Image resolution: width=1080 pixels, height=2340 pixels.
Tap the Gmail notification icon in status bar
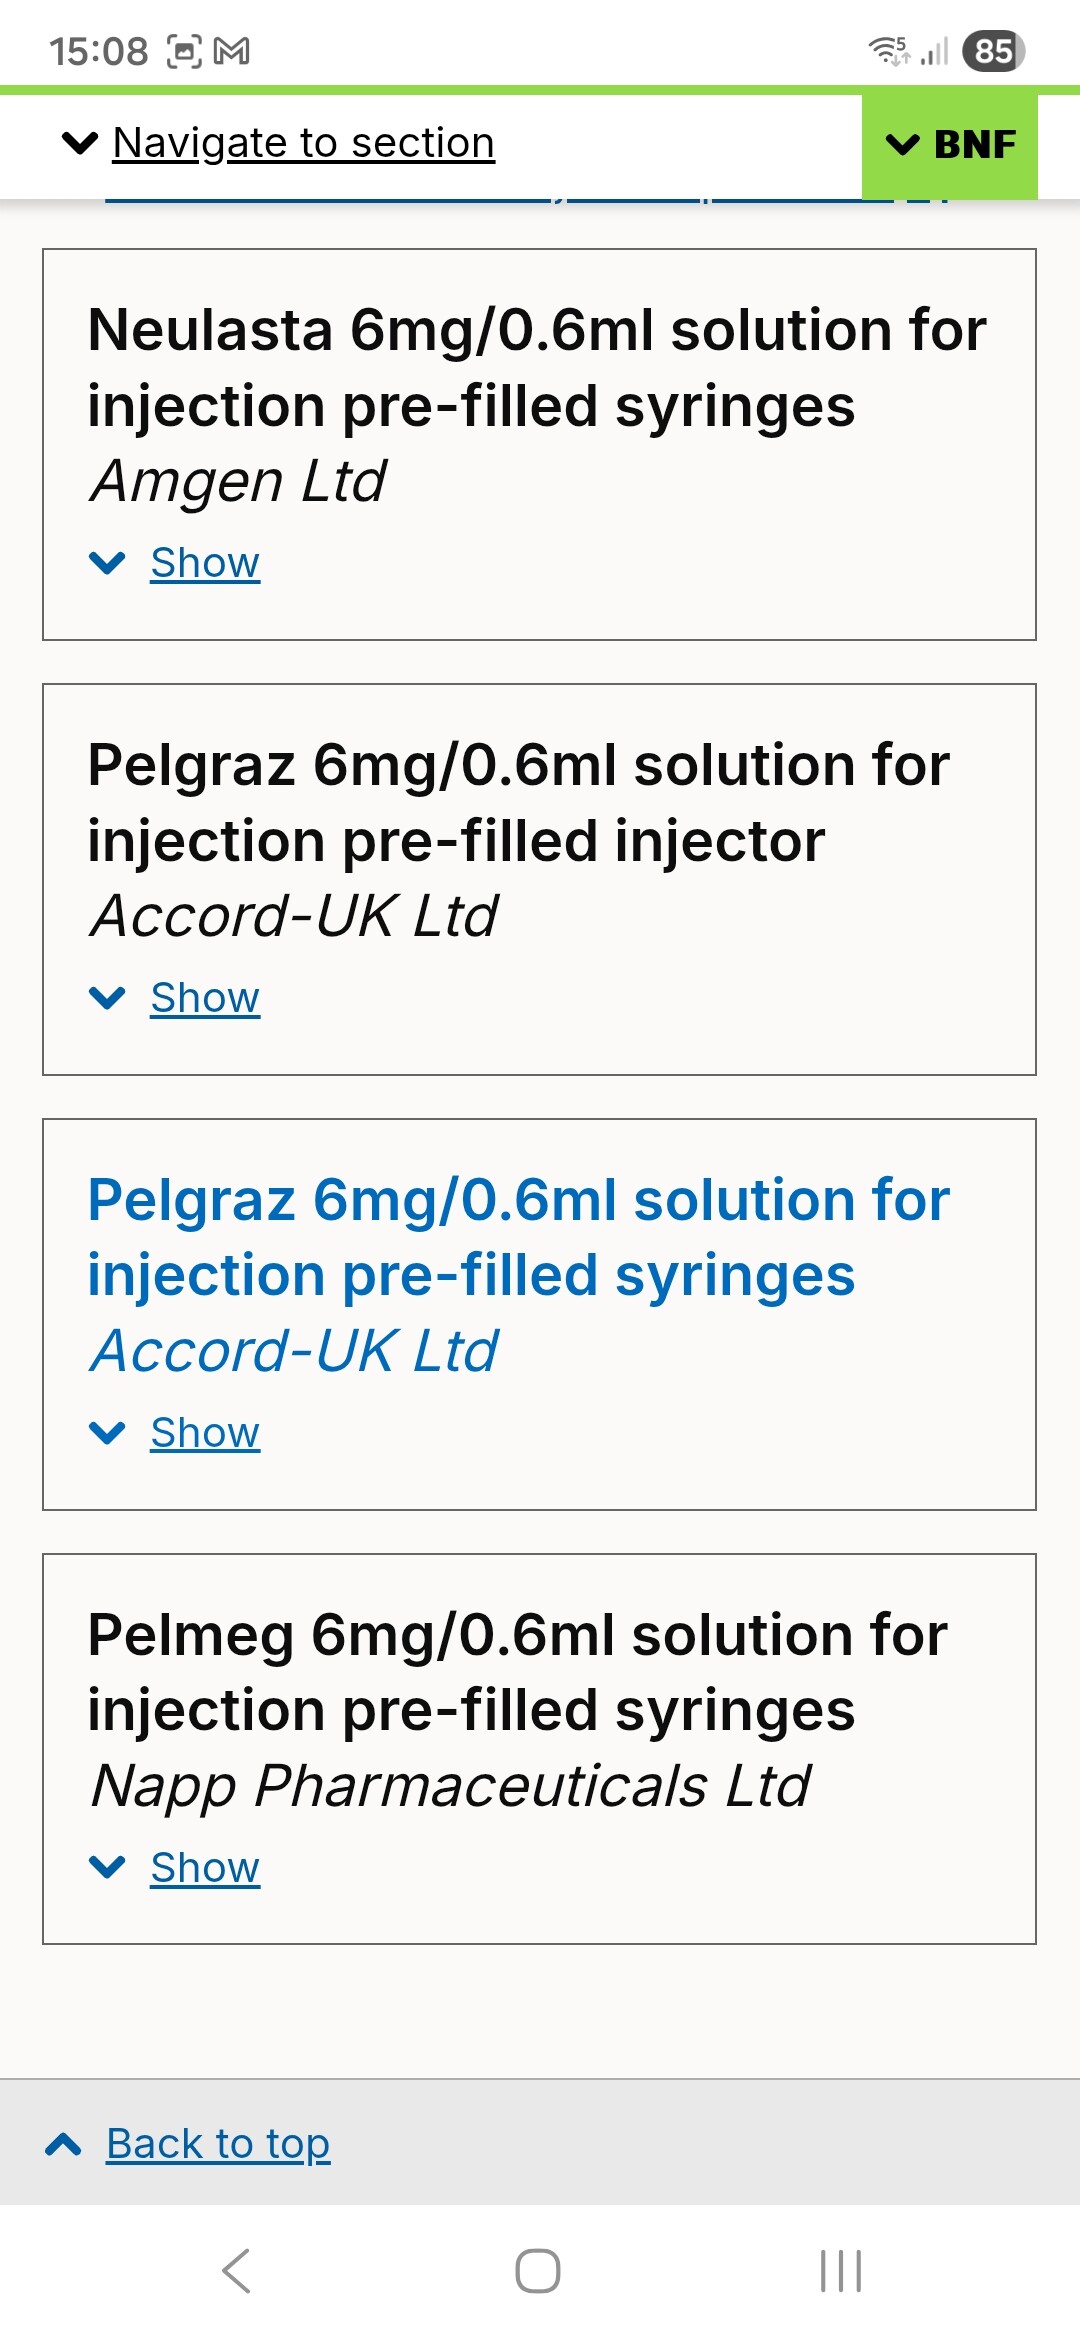point(232,51)
